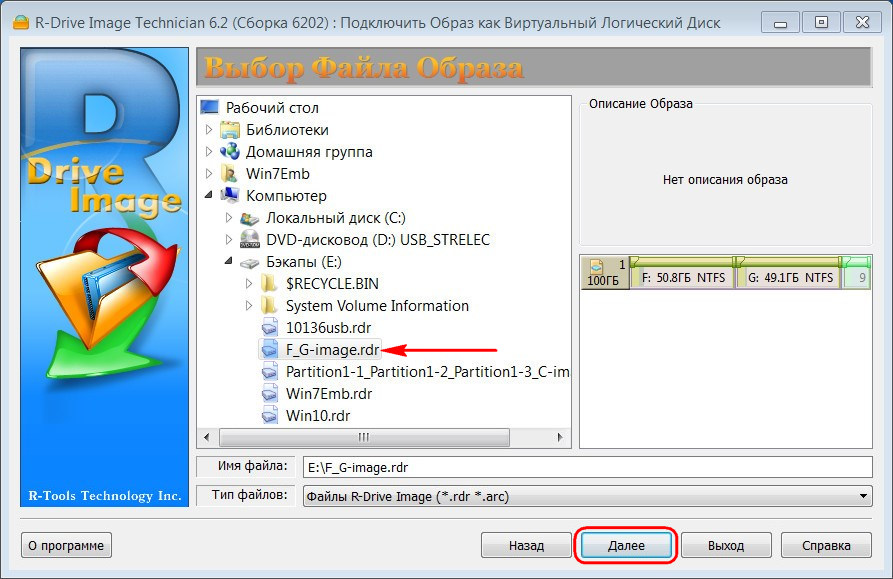This screenshot has height=579, width=893.
Task: Select the Компьютер label
Action: [286, 196]
